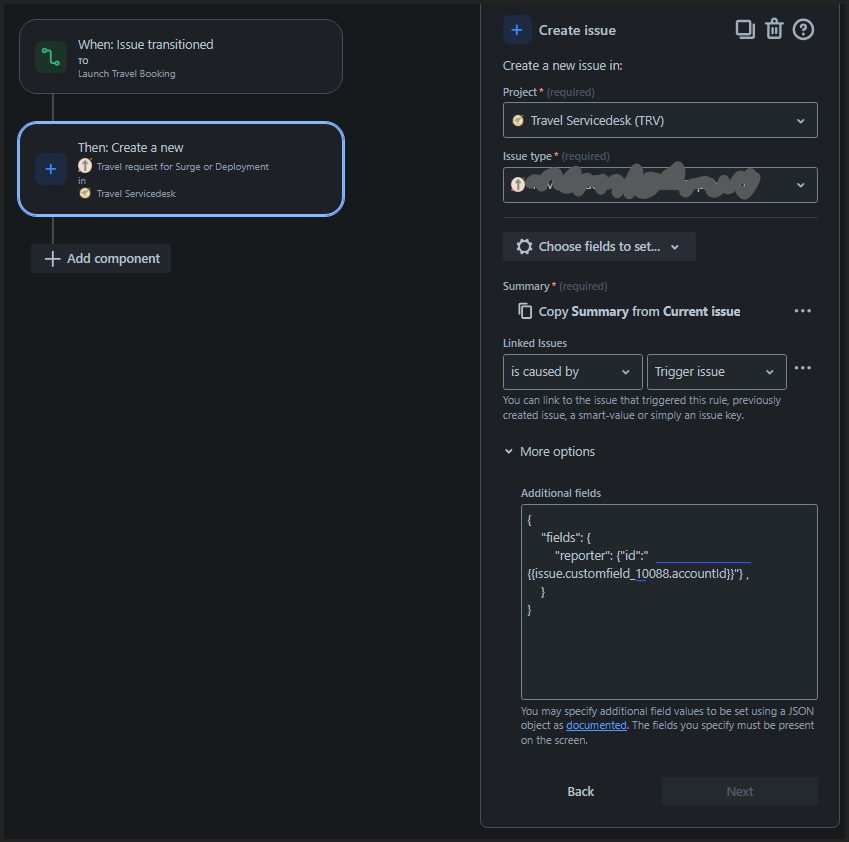Click the gear icon on Choose fields to set
The height and width of the screenshot is (842, 849).
coord(527,246)
